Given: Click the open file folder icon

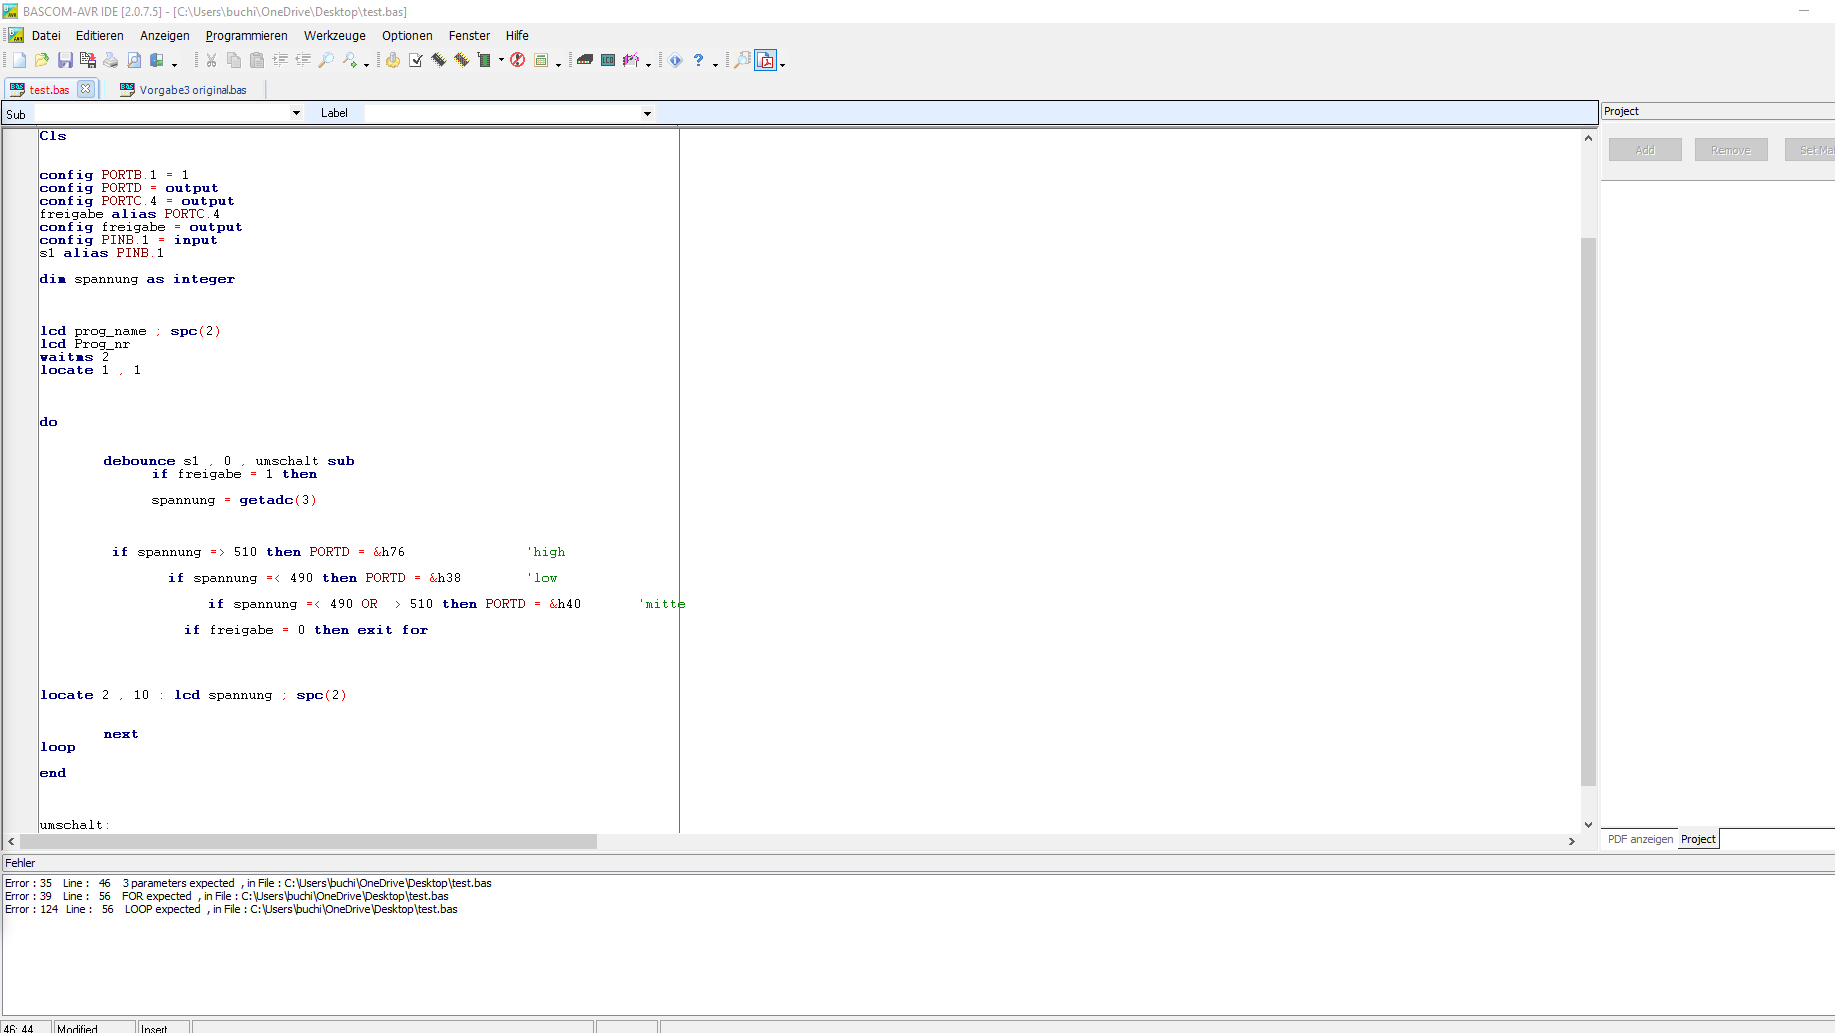Looking at the screenshot, I should click(42, 61).
